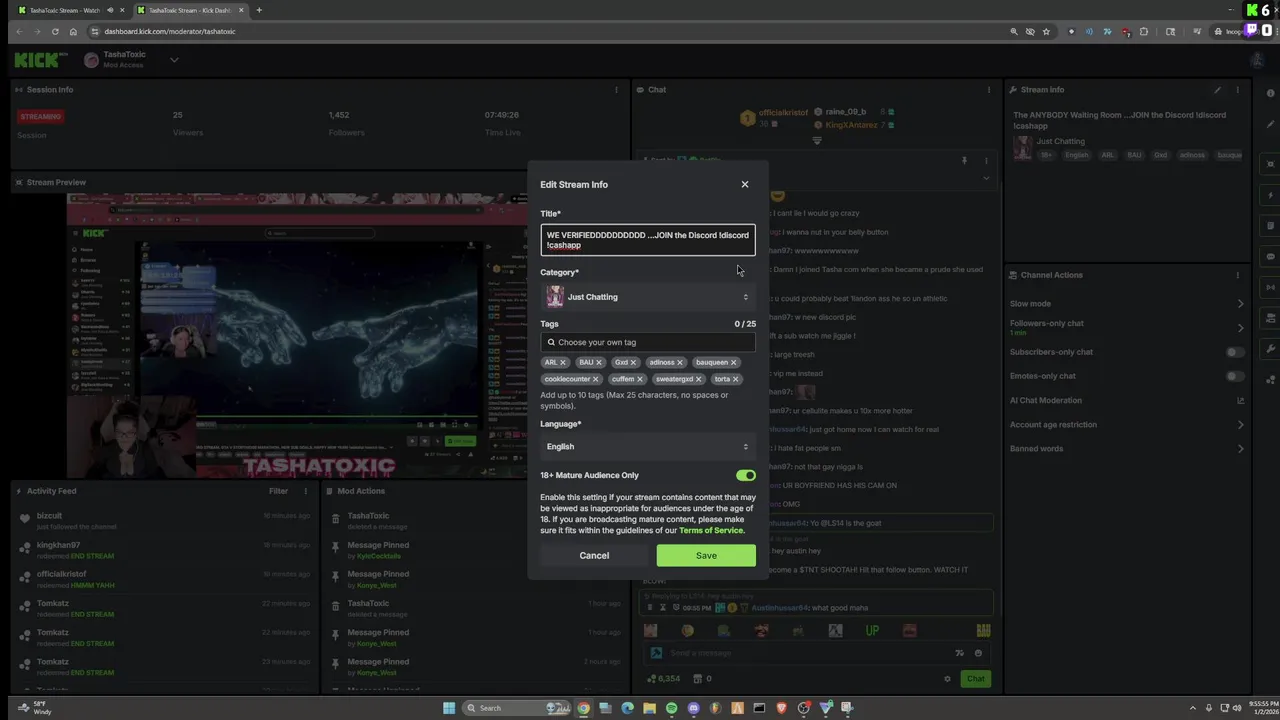Click the Windows Start button

tap(449, 708)
